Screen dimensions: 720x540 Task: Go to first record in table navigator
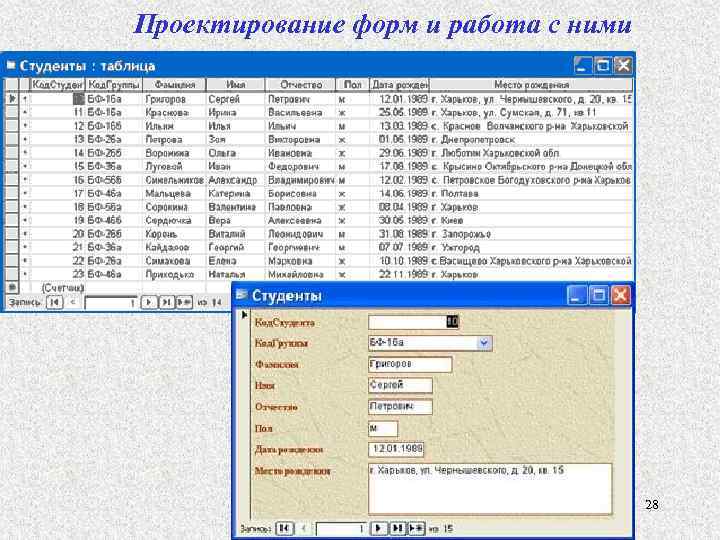coord(55,302)
